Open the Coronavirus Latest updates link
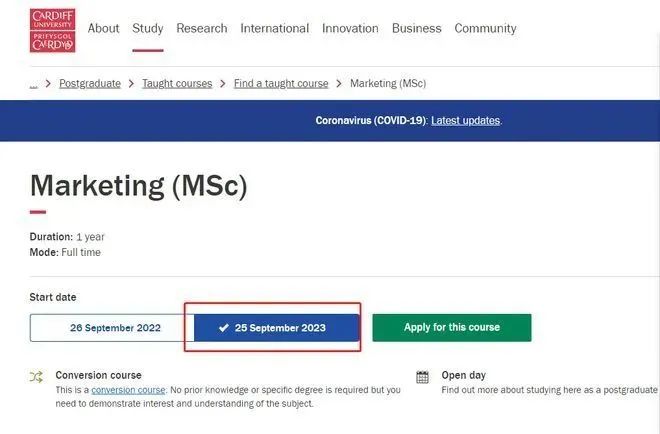 point(465,121)
